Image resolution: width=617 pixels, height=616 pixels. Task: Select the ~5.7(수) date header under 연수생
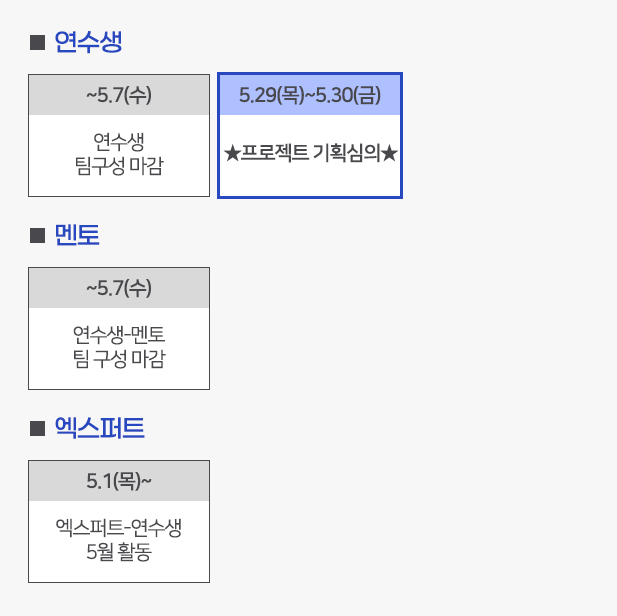(119, 95)
